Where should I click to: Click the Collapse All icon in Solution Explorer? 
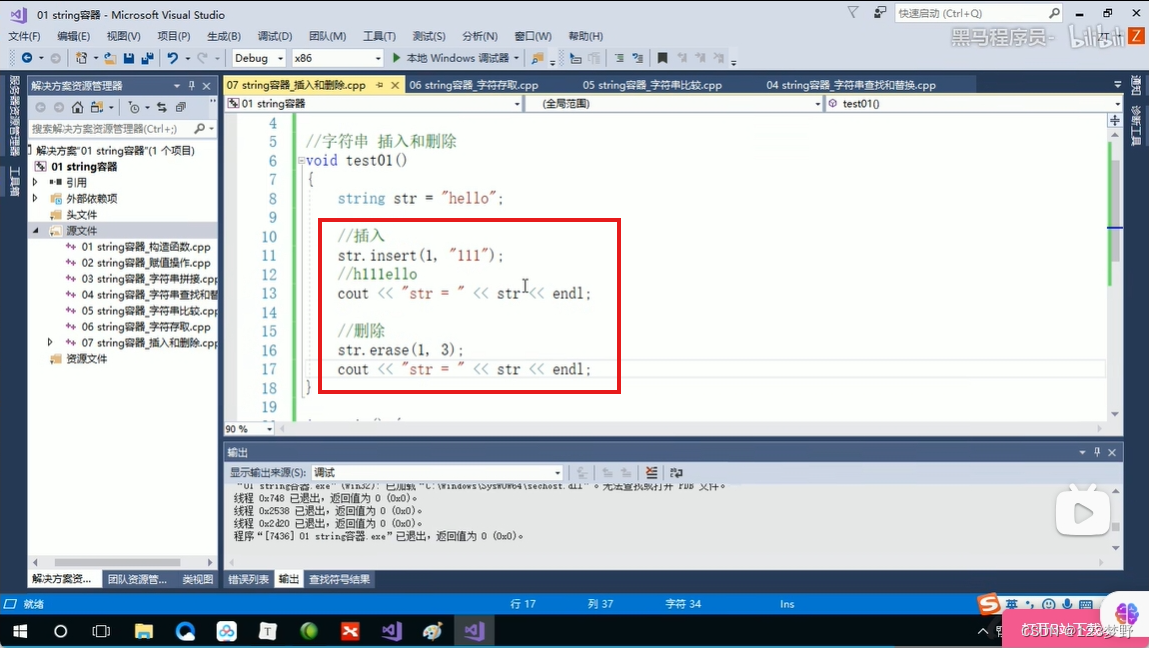coord(181,107)
